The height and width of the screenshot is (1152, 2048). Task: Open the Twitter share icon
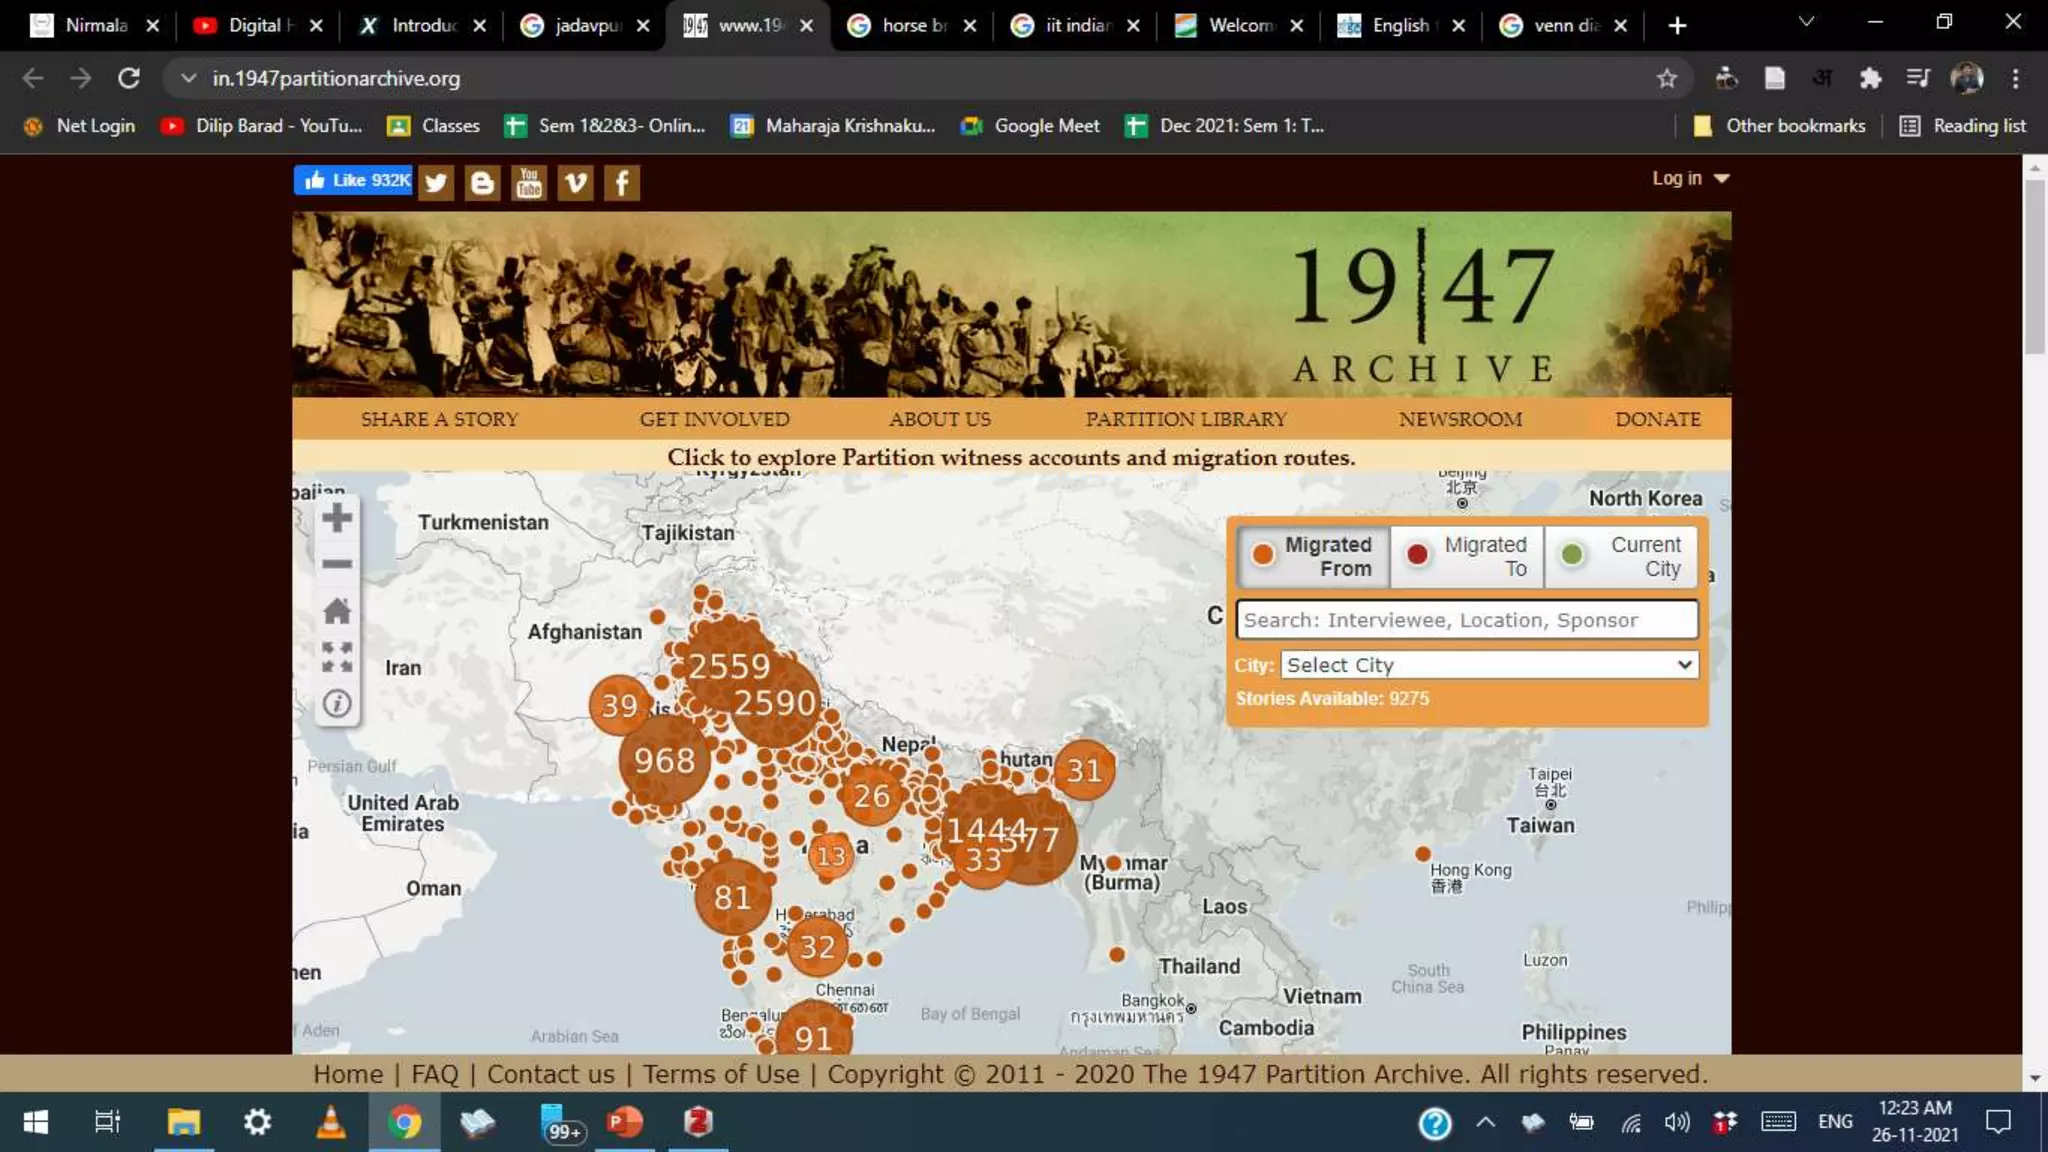tap(436, 183)
